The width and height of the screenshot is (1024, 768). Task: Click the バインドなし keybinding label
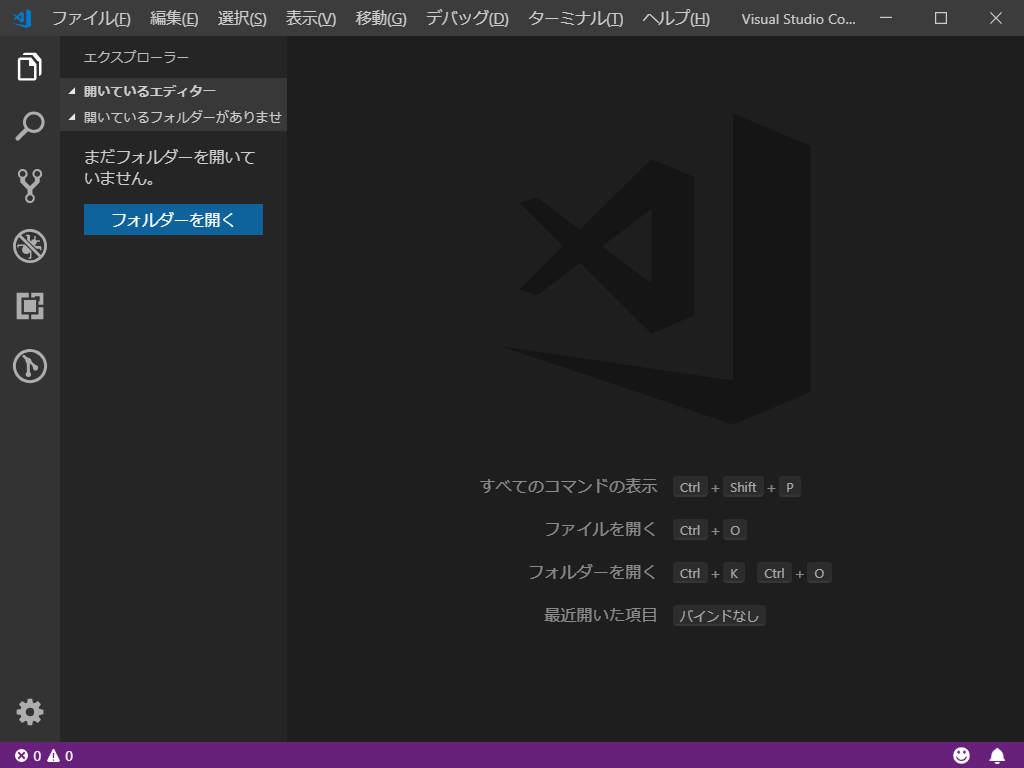point(718,615)
